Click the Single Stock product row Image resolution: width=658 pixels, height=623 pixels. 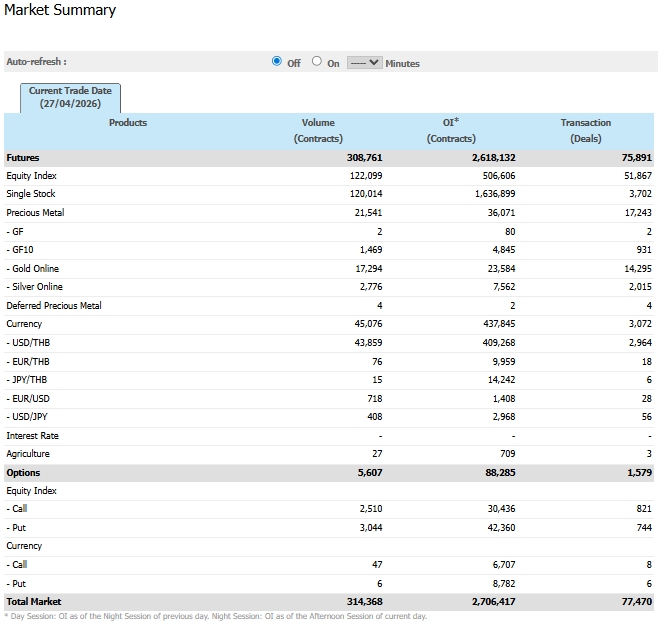tap(31, 194)
